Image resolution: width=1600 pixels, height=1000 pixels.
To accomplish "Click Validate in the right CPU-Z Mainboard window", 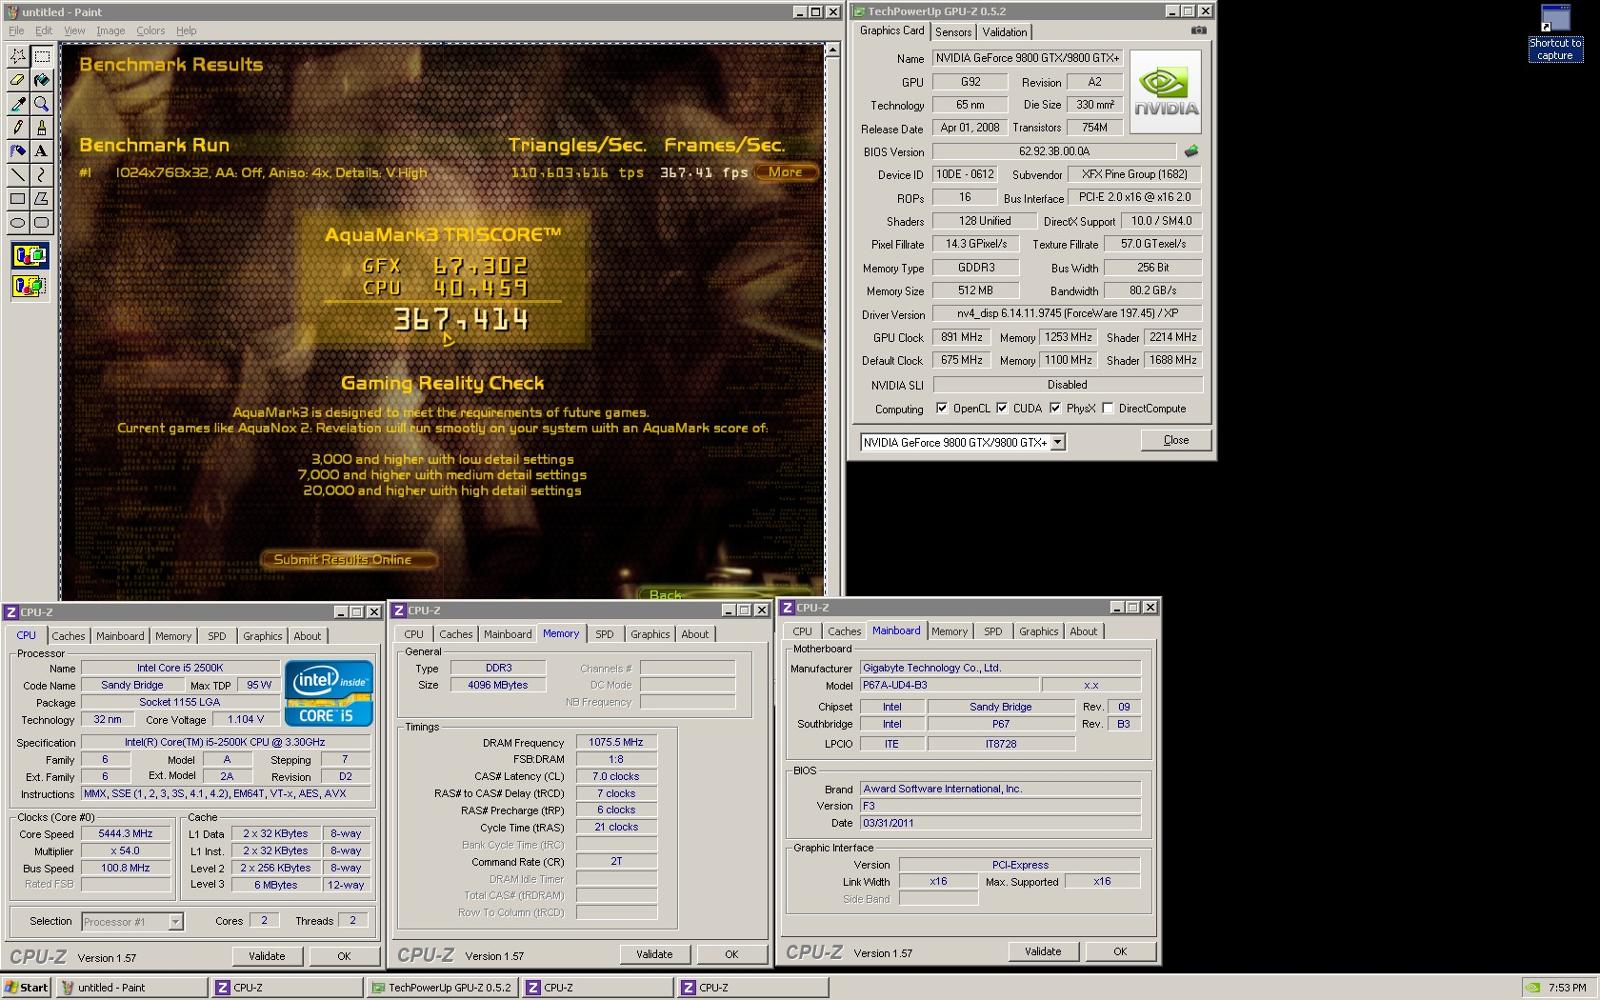I will pos(1043,951).
